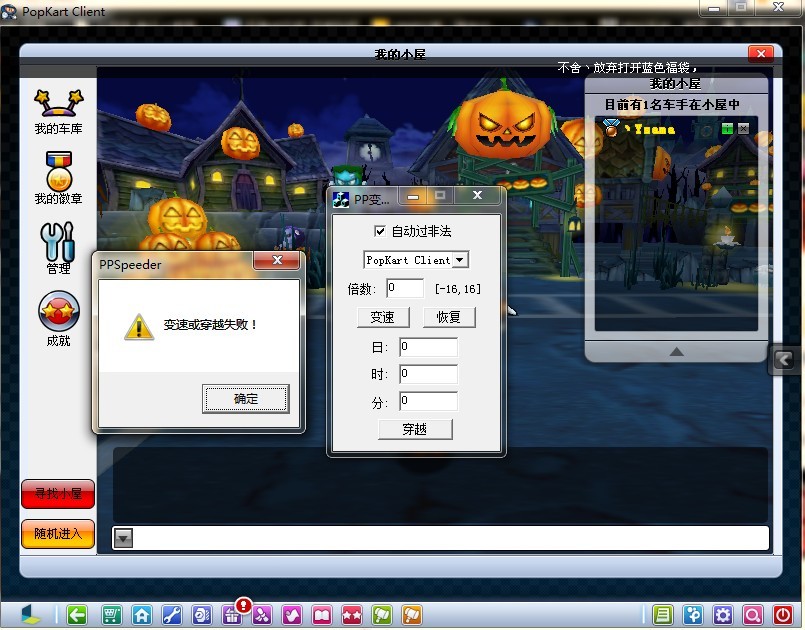Open 我的徽章 (My Badges) medal icon
The width and height of the screenshot is (805, 630).
click(58, 178)
